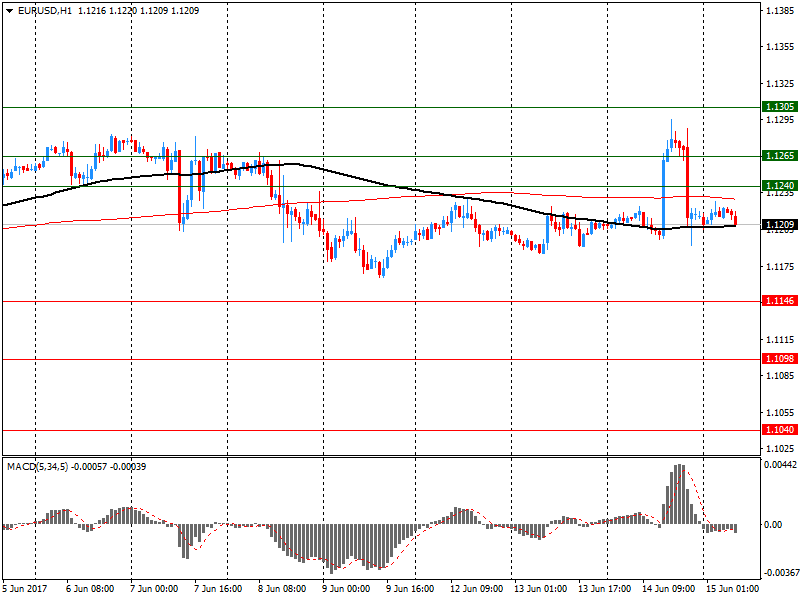Select the EURUSD,H1 chart title text

[x=44, y=11]
